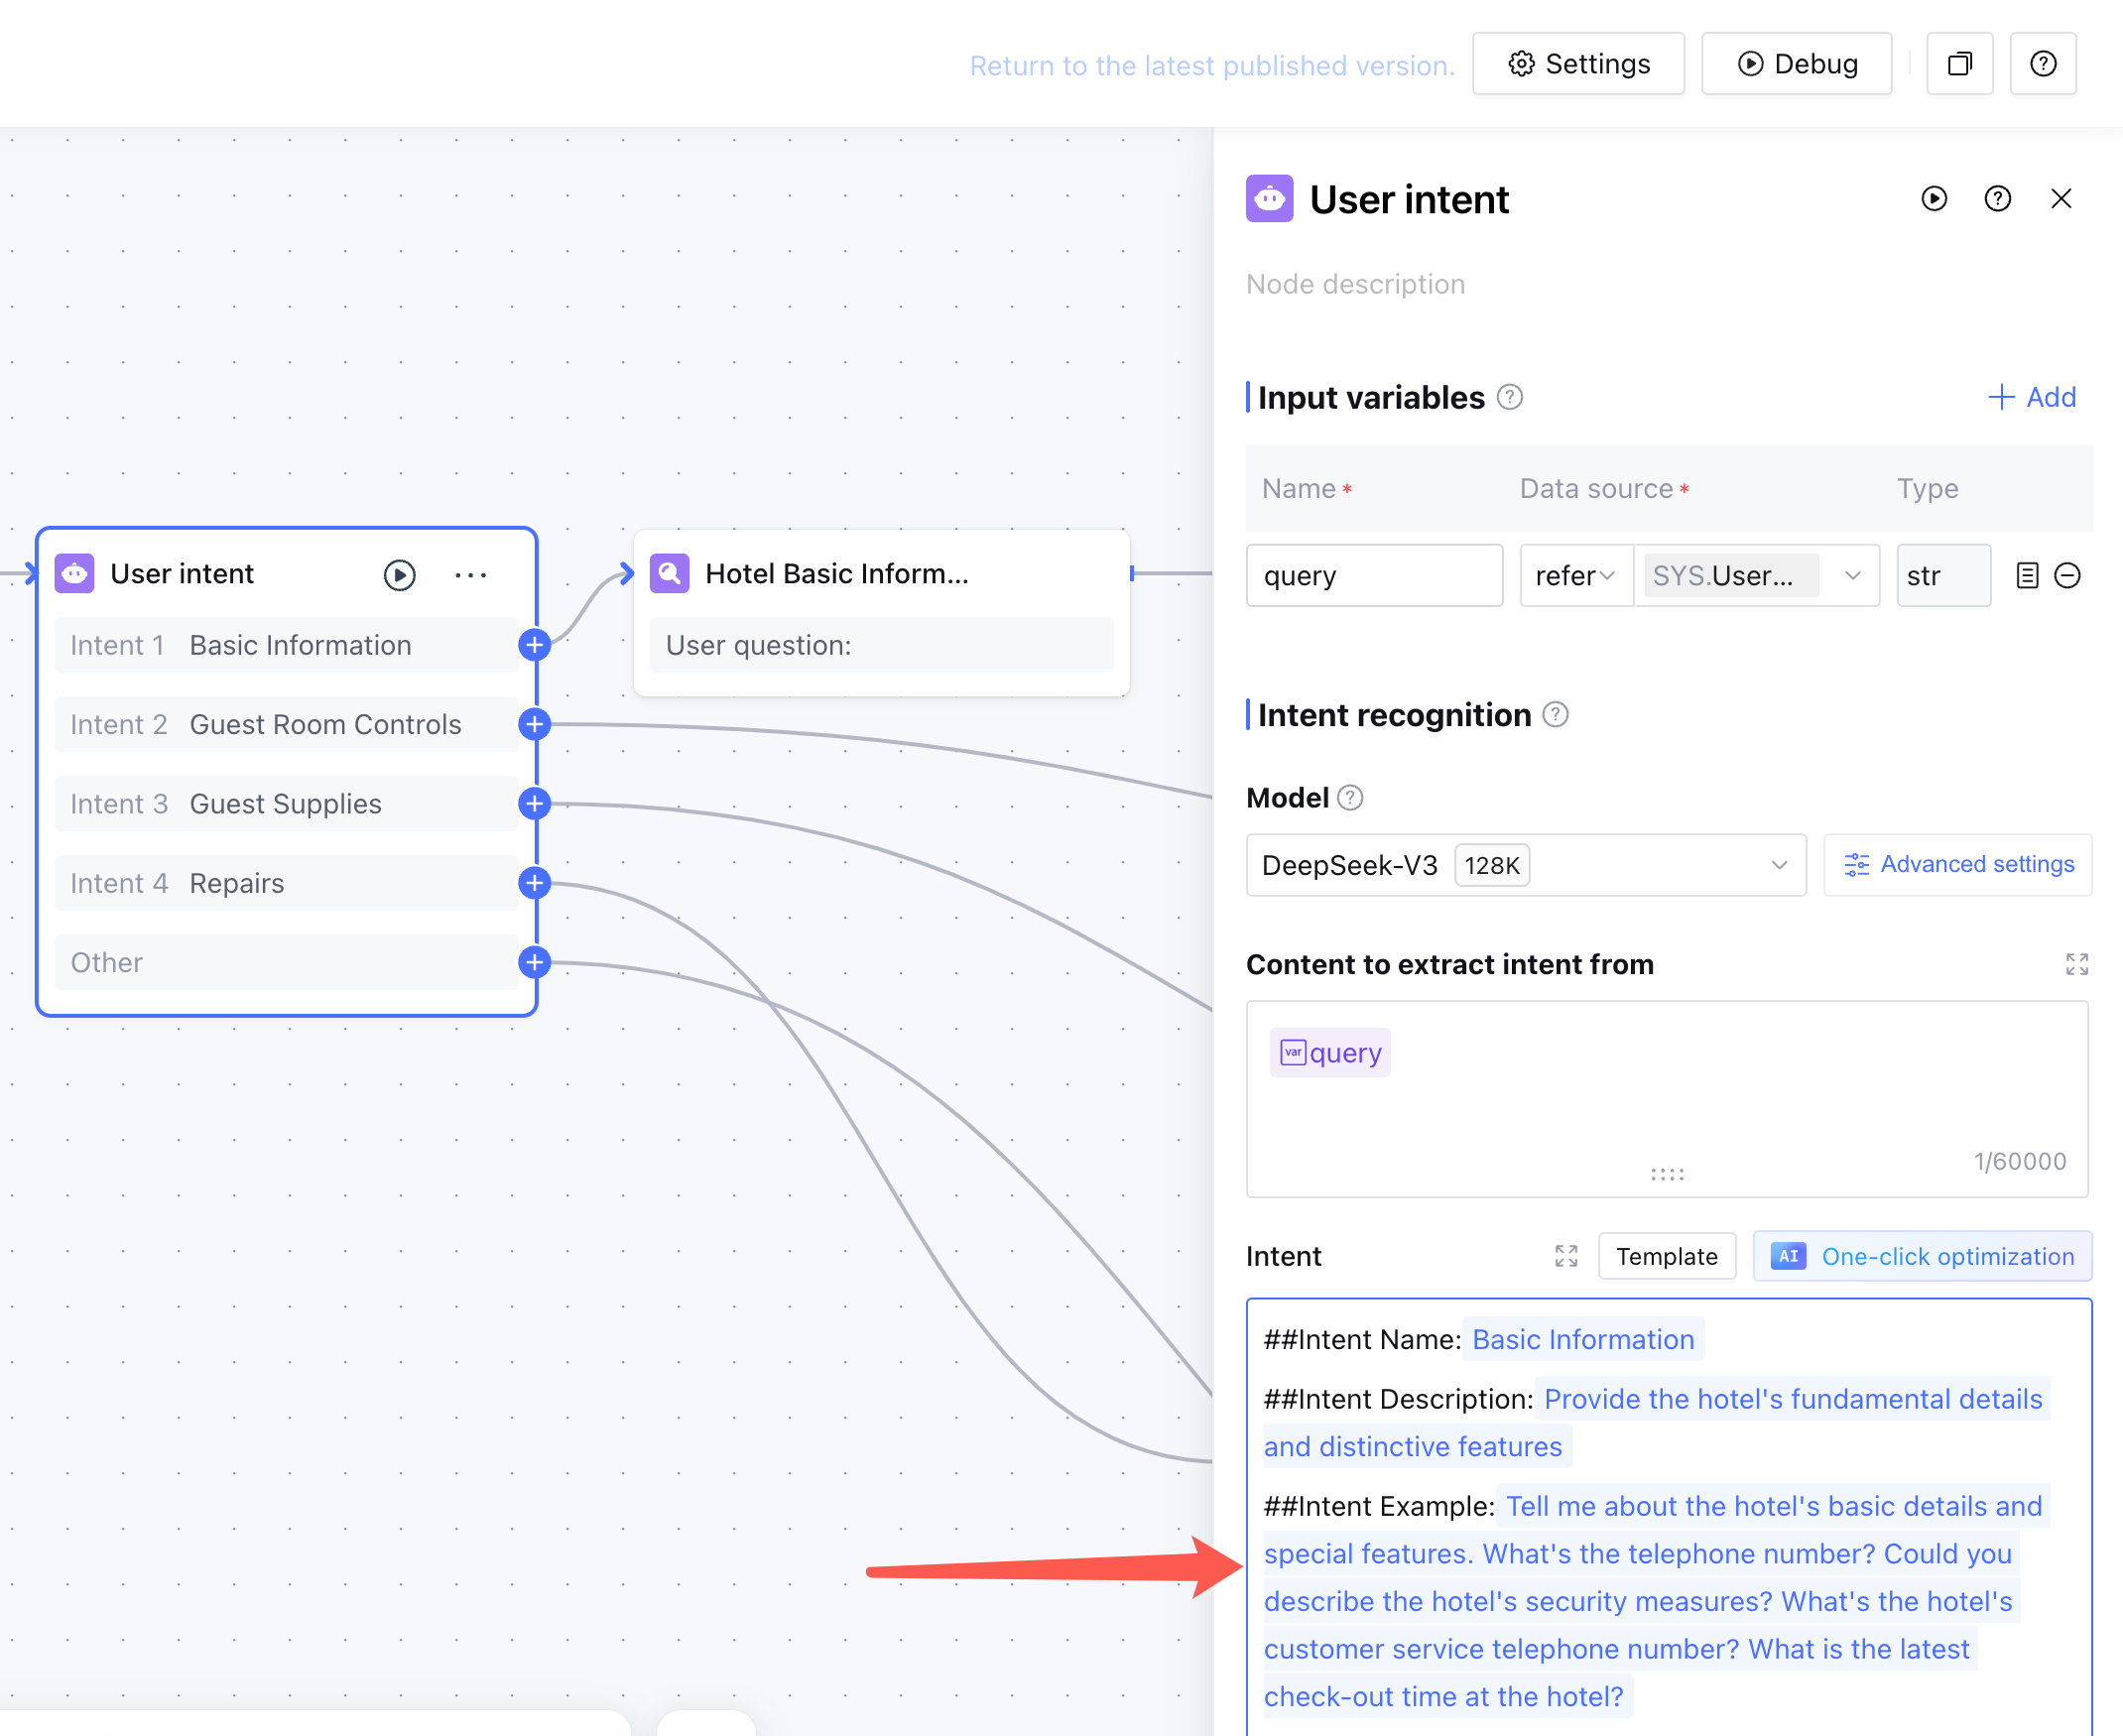Run the User intent node on canvas
This screenshot has height=1736, width=2123.
[x=399, y=574]
